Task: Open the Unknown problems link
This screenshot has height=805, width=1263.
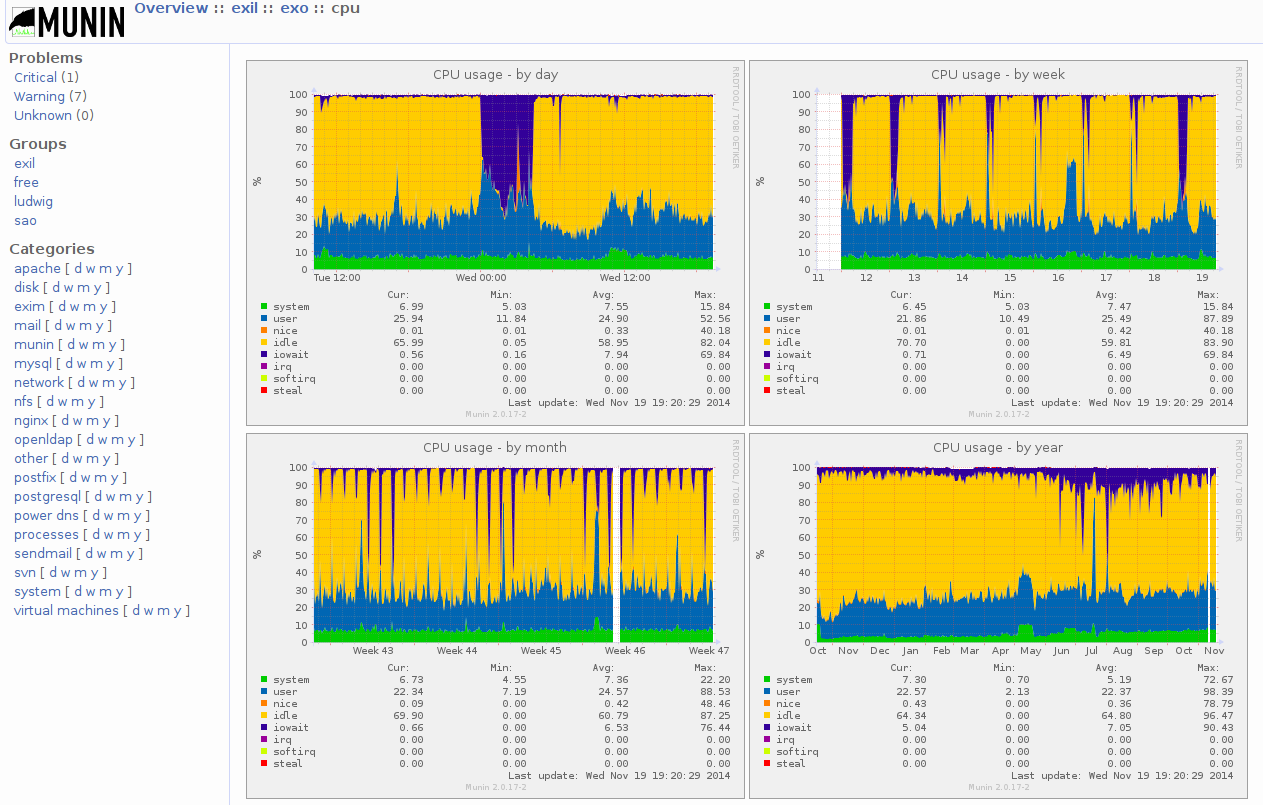Action: pos(42,115)
